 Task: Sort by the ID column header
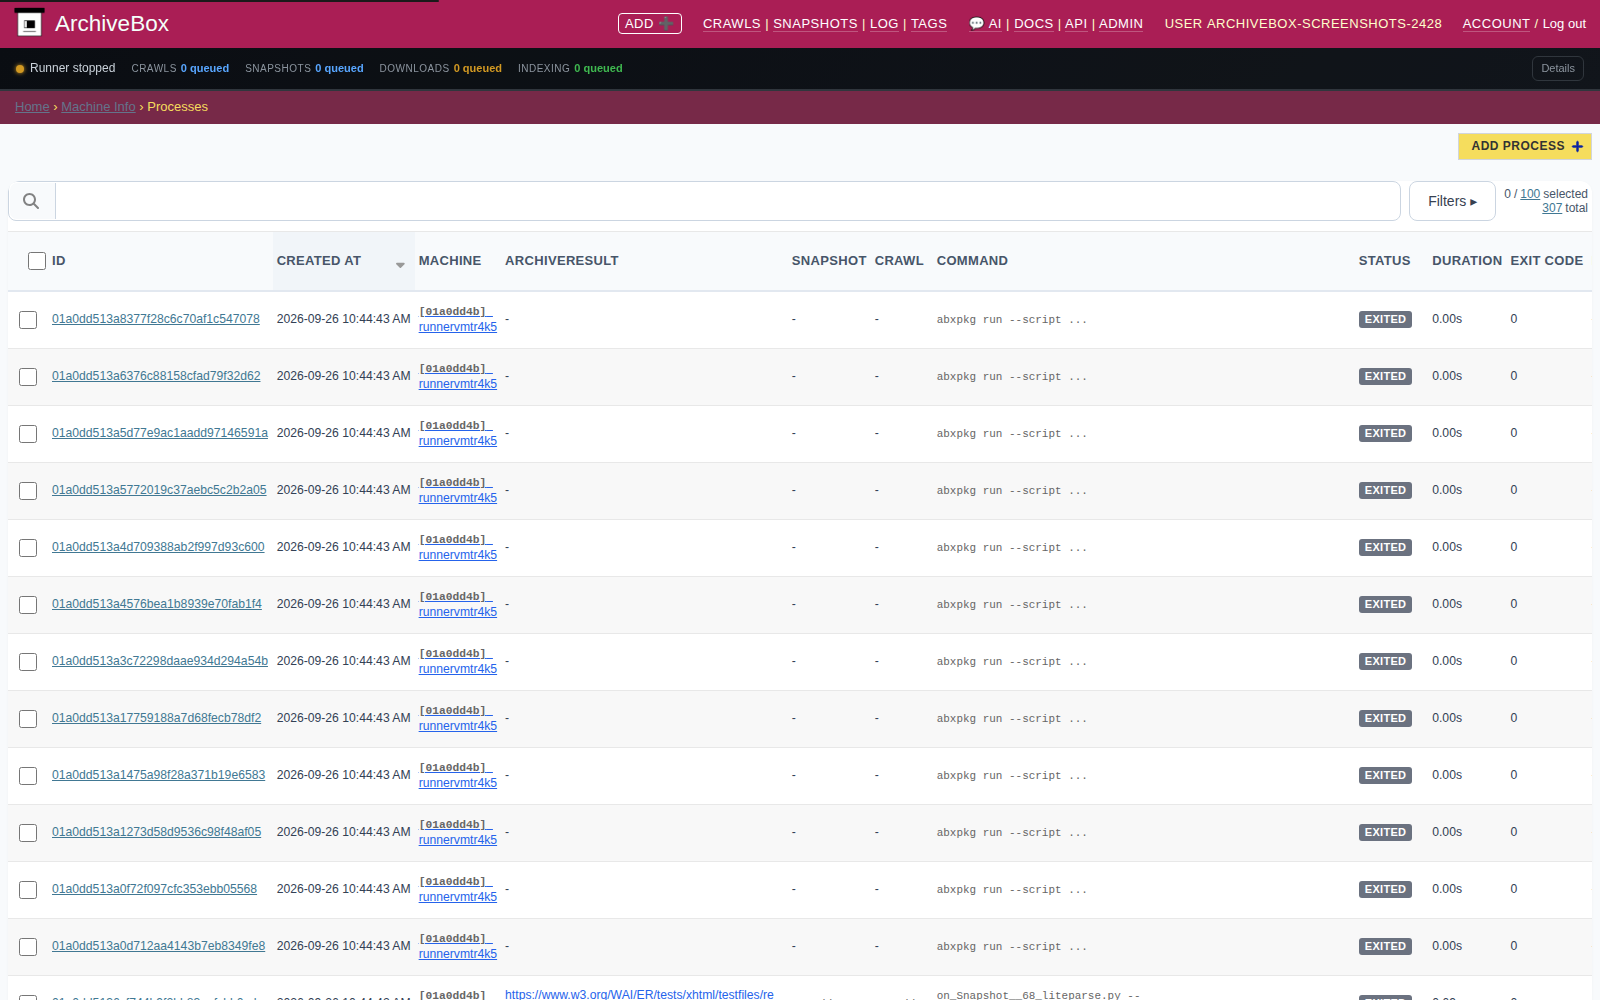[59, 261]
